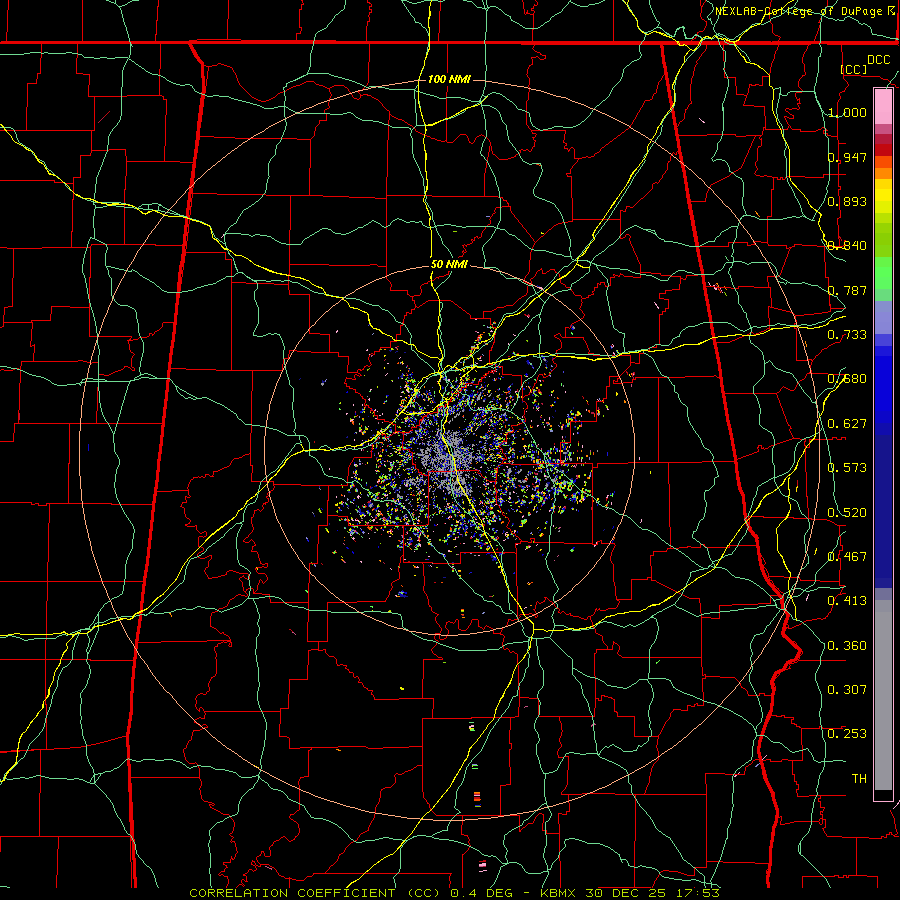Click the 0.947 scale value
900x900 pixels.
(x=847, y=157)
